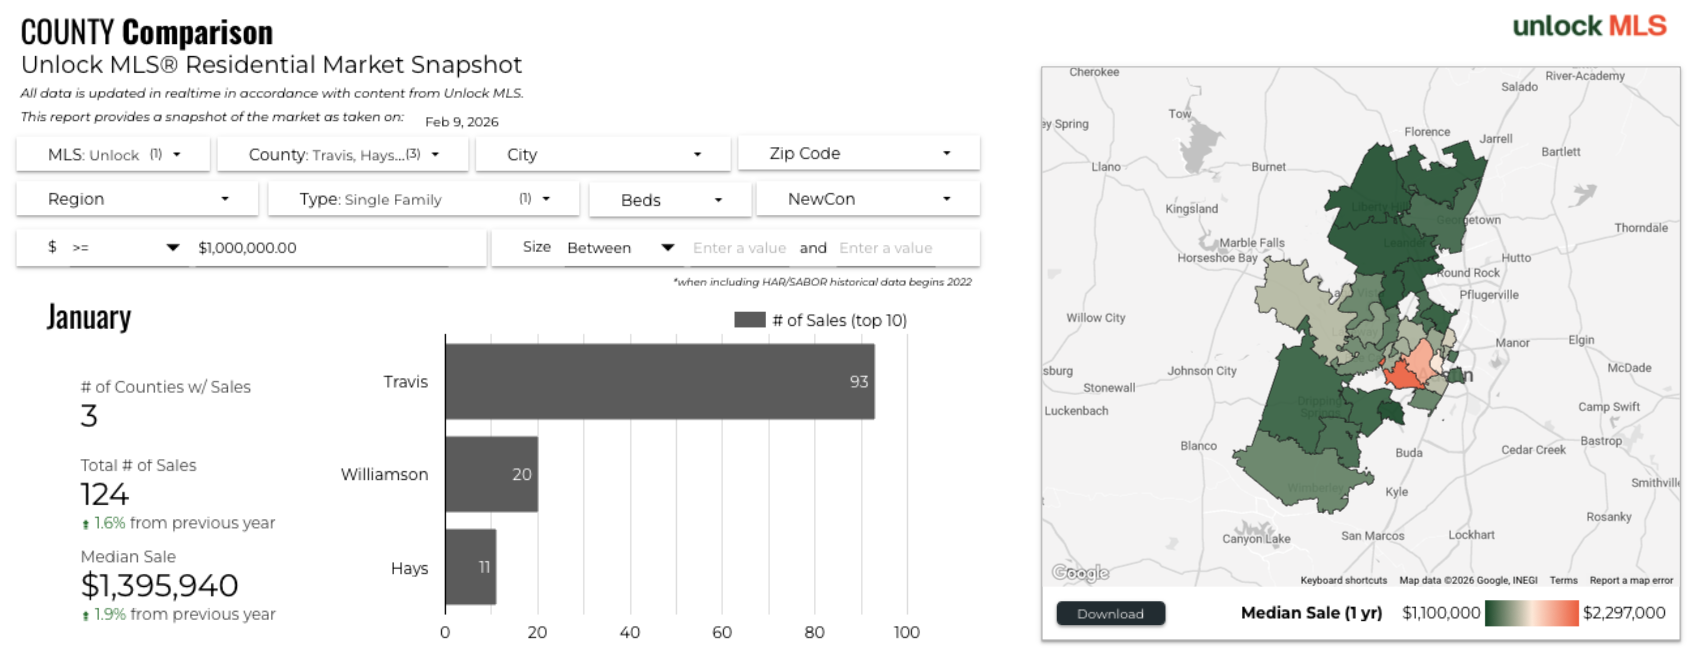This screenshot has width=1702, height=657.
Task: Click Georgetown label on the map
Action: pyautogui.click(x=1468, y=220)
